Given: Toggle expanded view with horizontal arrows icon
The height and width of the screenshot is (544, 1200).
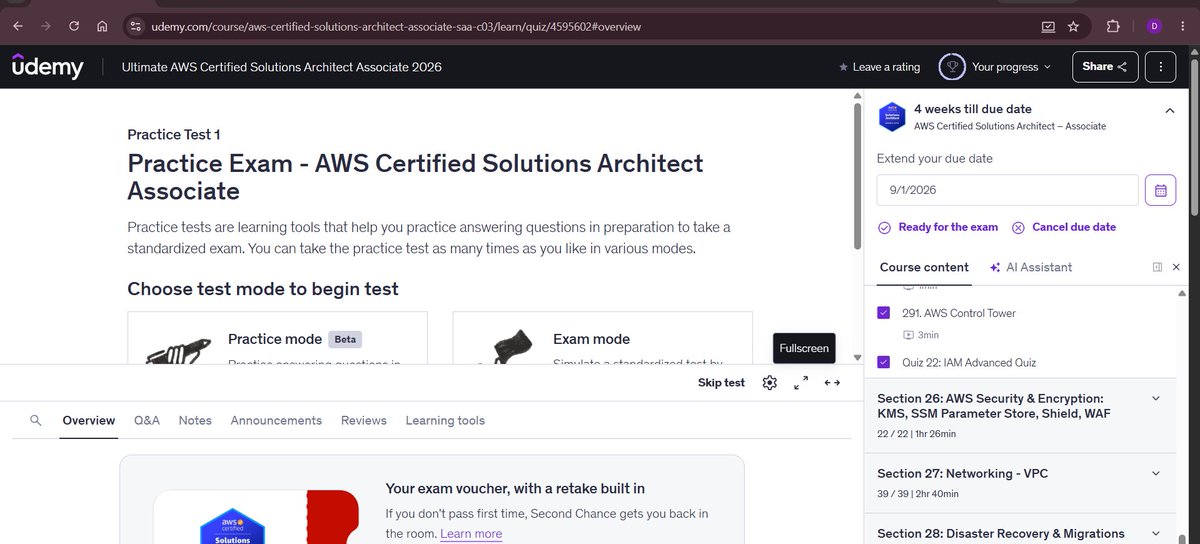Looking at the screenshot, I should click(x=832, y=382).
